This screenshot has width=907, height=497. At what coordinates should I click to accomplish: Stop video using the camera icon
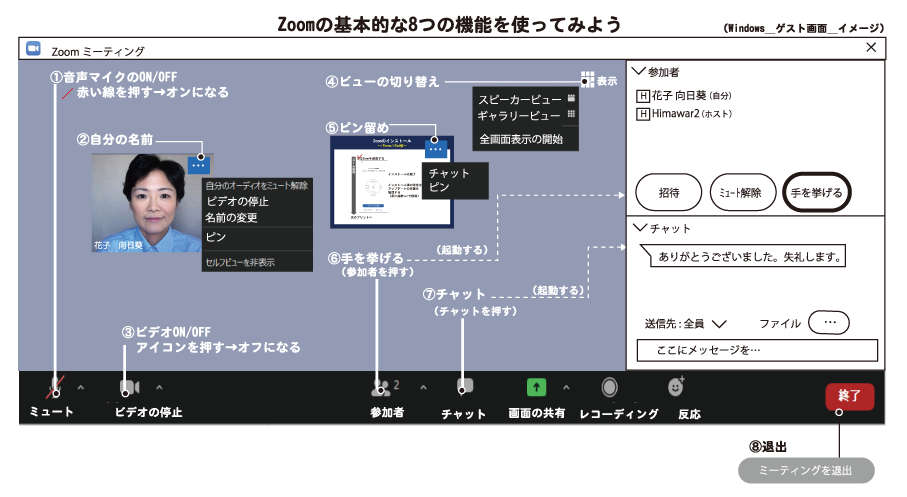pyautogui.click(x=128, y=388)
